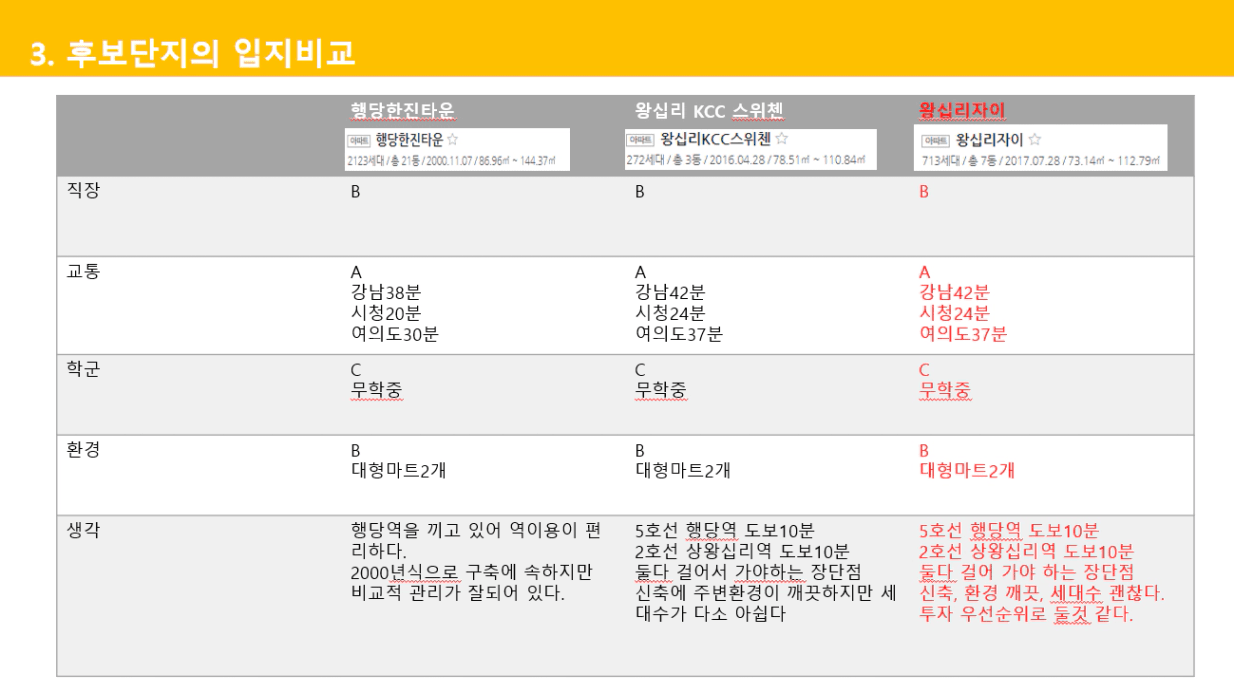Click red line 신축, 환경 깨끗, 세대수 괜찮다.
Viewport: 1234px width, 693px height.
point(1041,593)
